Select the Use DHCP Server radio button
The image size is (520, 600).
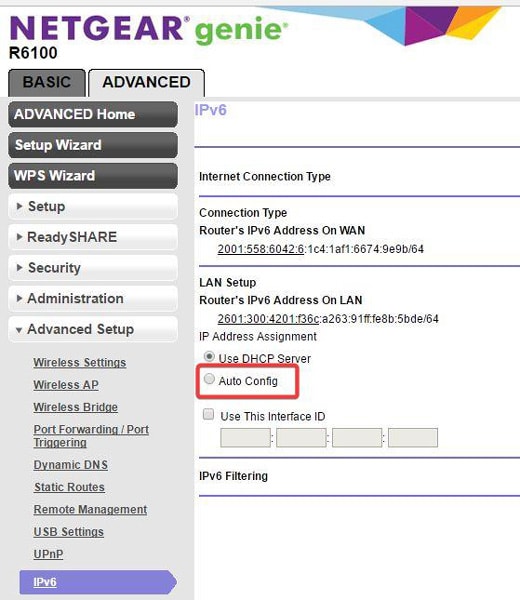click(x=209, y=357)
